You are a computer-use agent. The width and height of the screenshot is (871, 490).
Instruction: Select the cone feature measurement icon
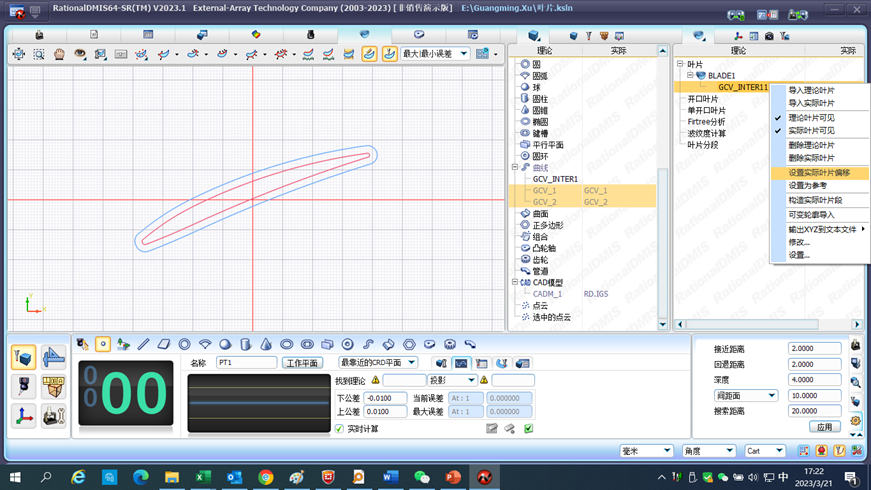coord(266,344)
